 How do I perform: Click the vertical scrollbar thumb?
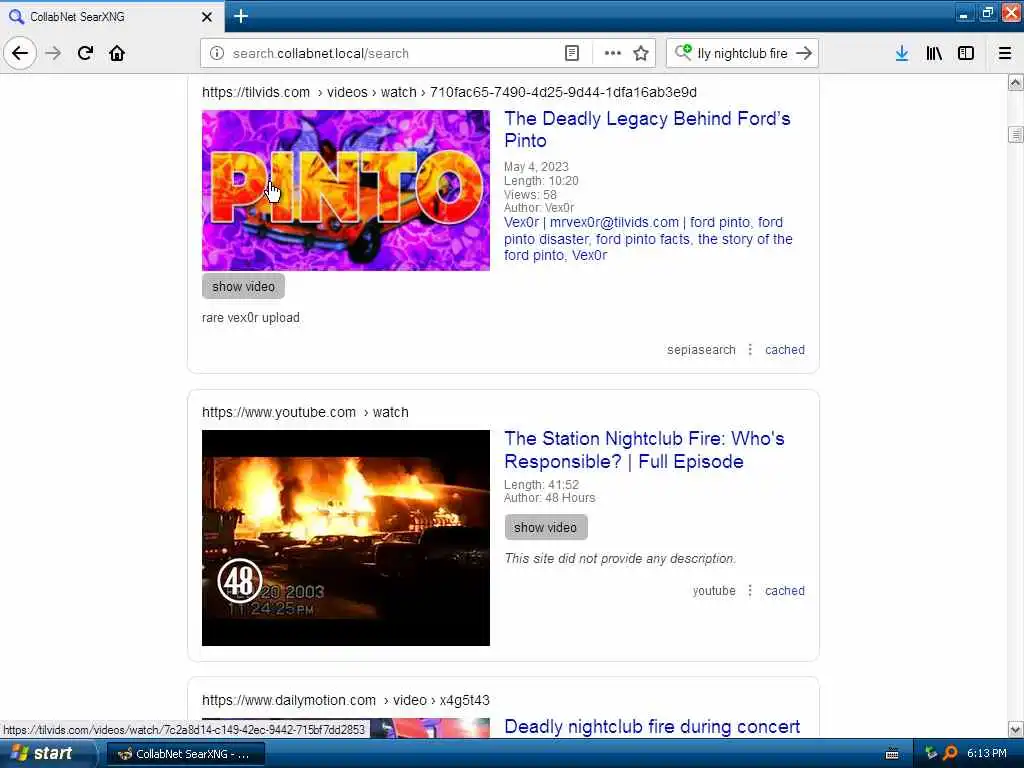click(1016, 134)
